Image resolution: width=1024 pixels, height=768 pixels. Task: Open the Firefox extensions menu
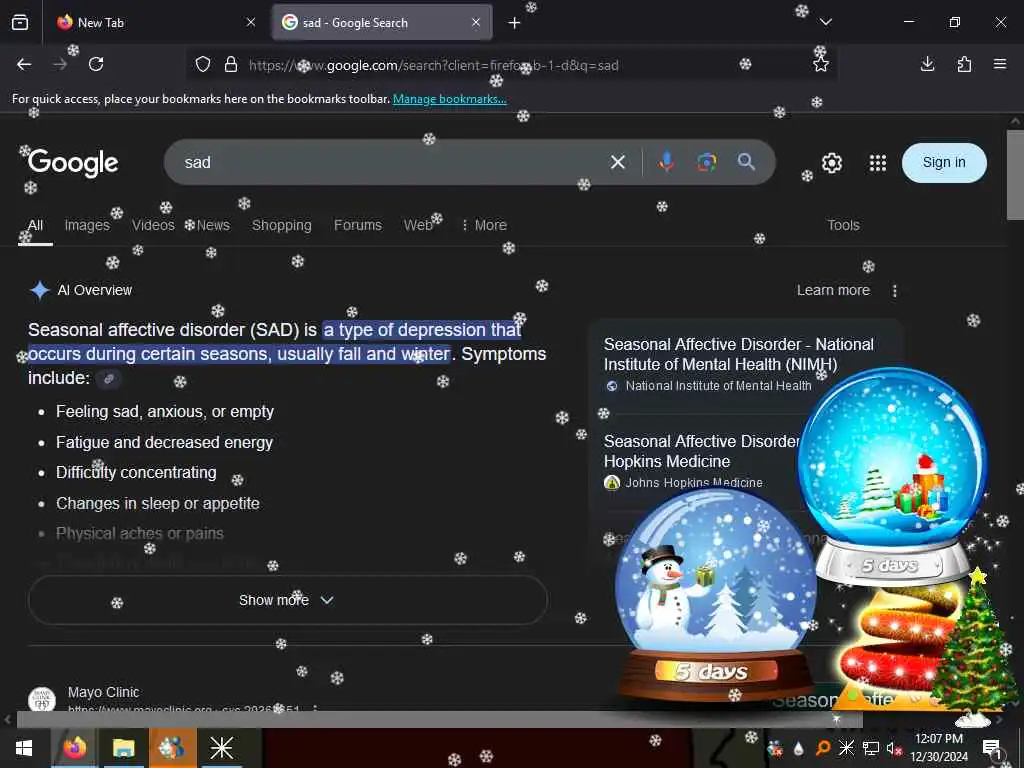(964, 64)
